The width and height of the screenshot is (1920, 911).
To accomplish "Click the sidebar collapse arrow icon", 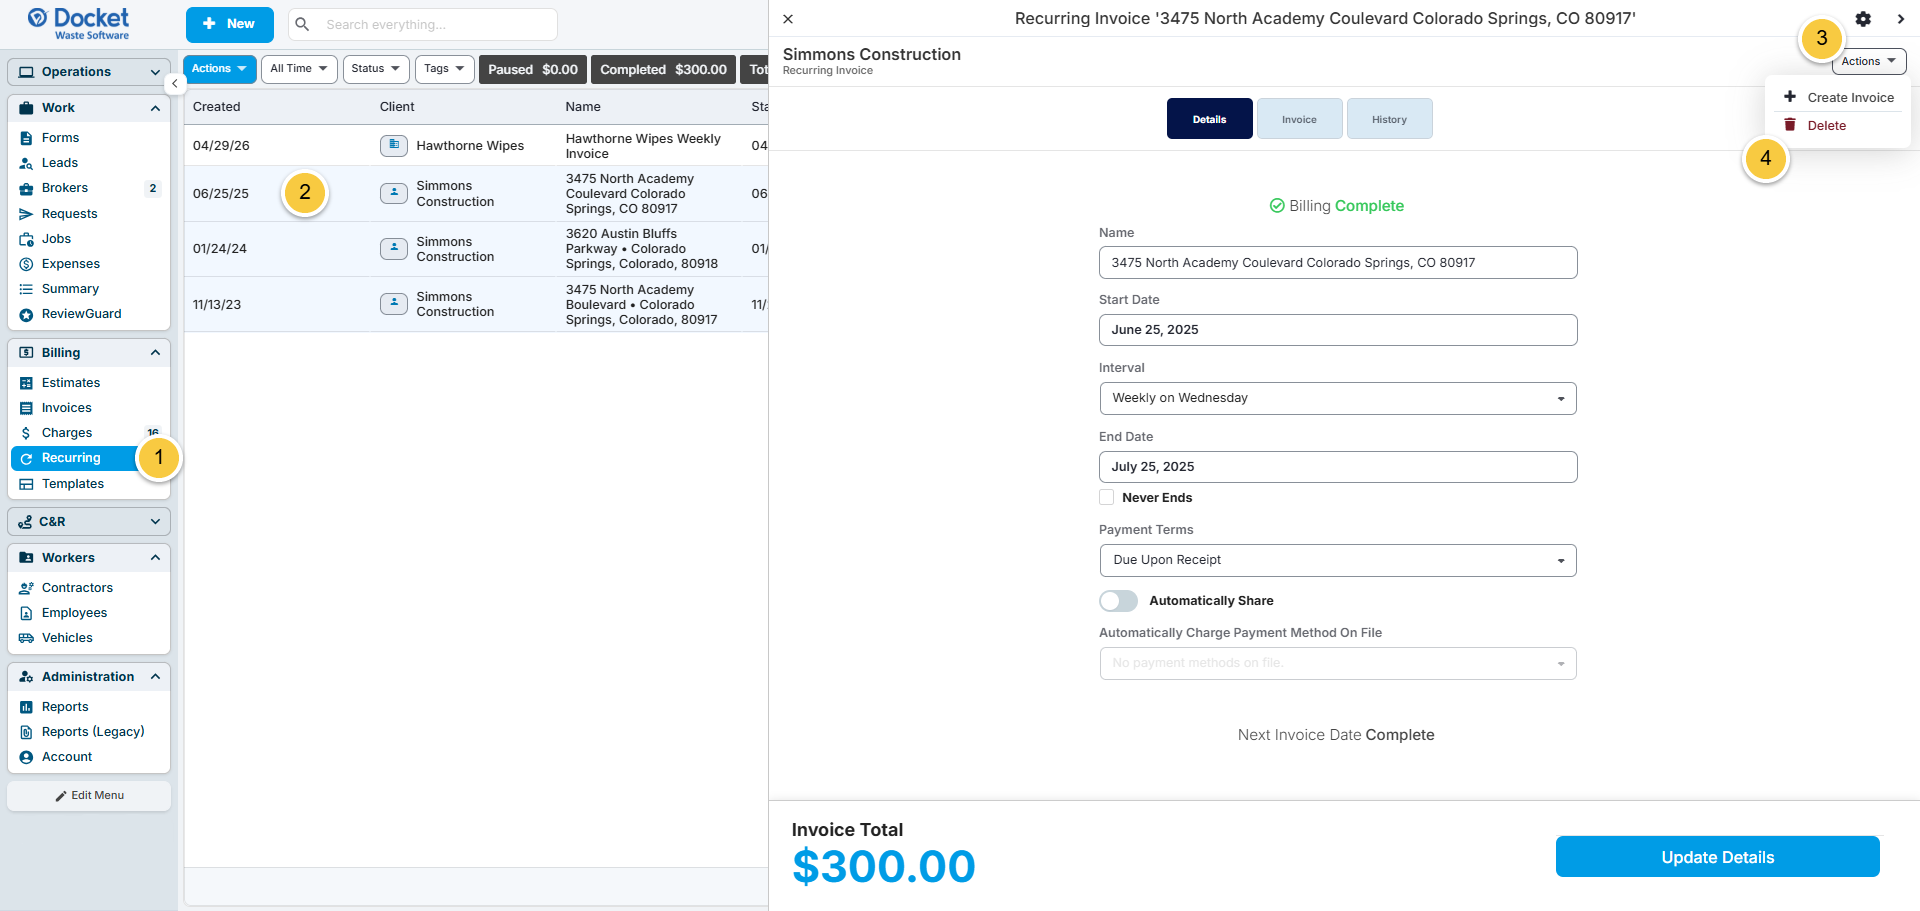I will [x=174, y=84].
